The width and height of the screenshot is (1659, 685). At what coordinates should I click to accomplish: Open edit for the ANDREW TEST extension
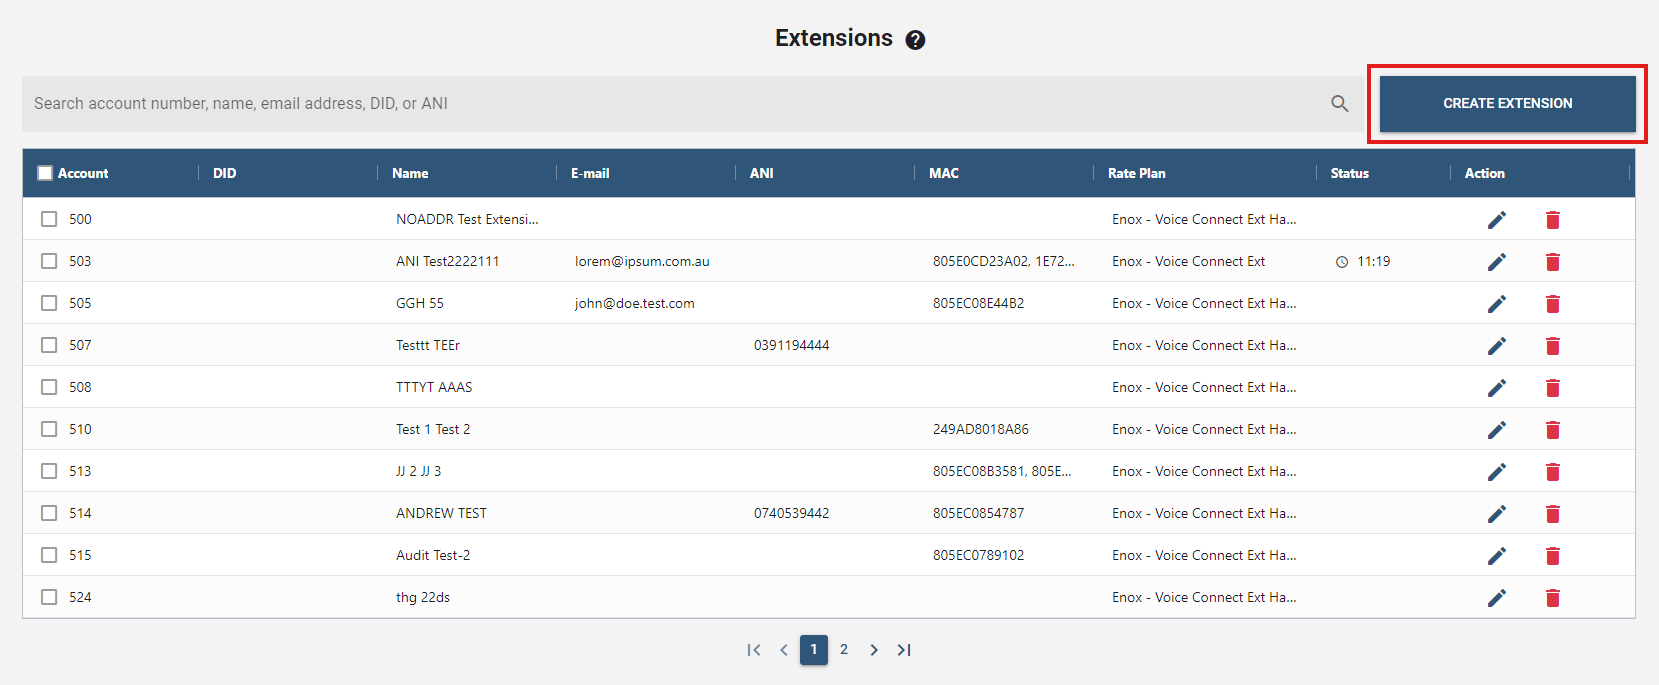(1496, 514)
